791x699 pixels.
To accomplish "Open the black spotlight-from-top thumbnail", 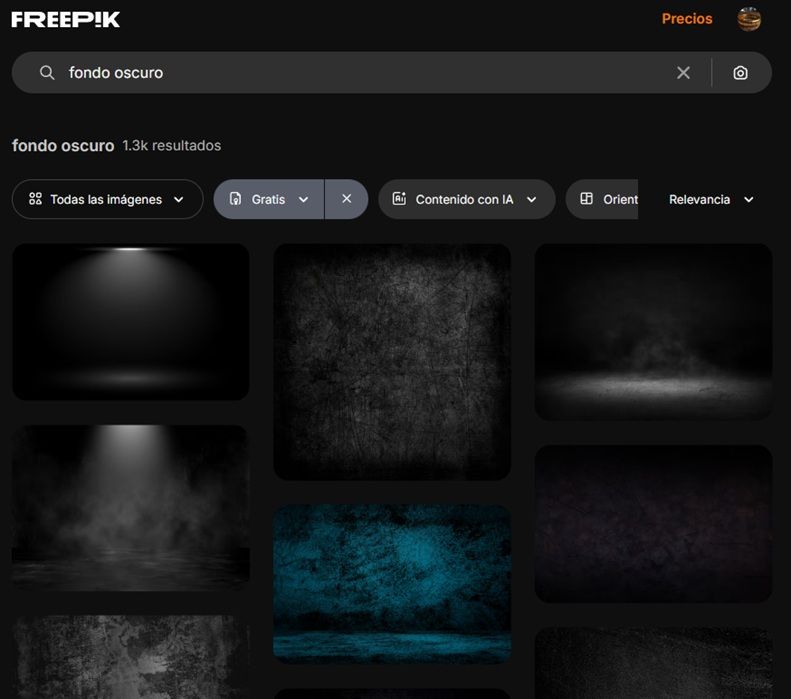I will (x=131, y=322).
